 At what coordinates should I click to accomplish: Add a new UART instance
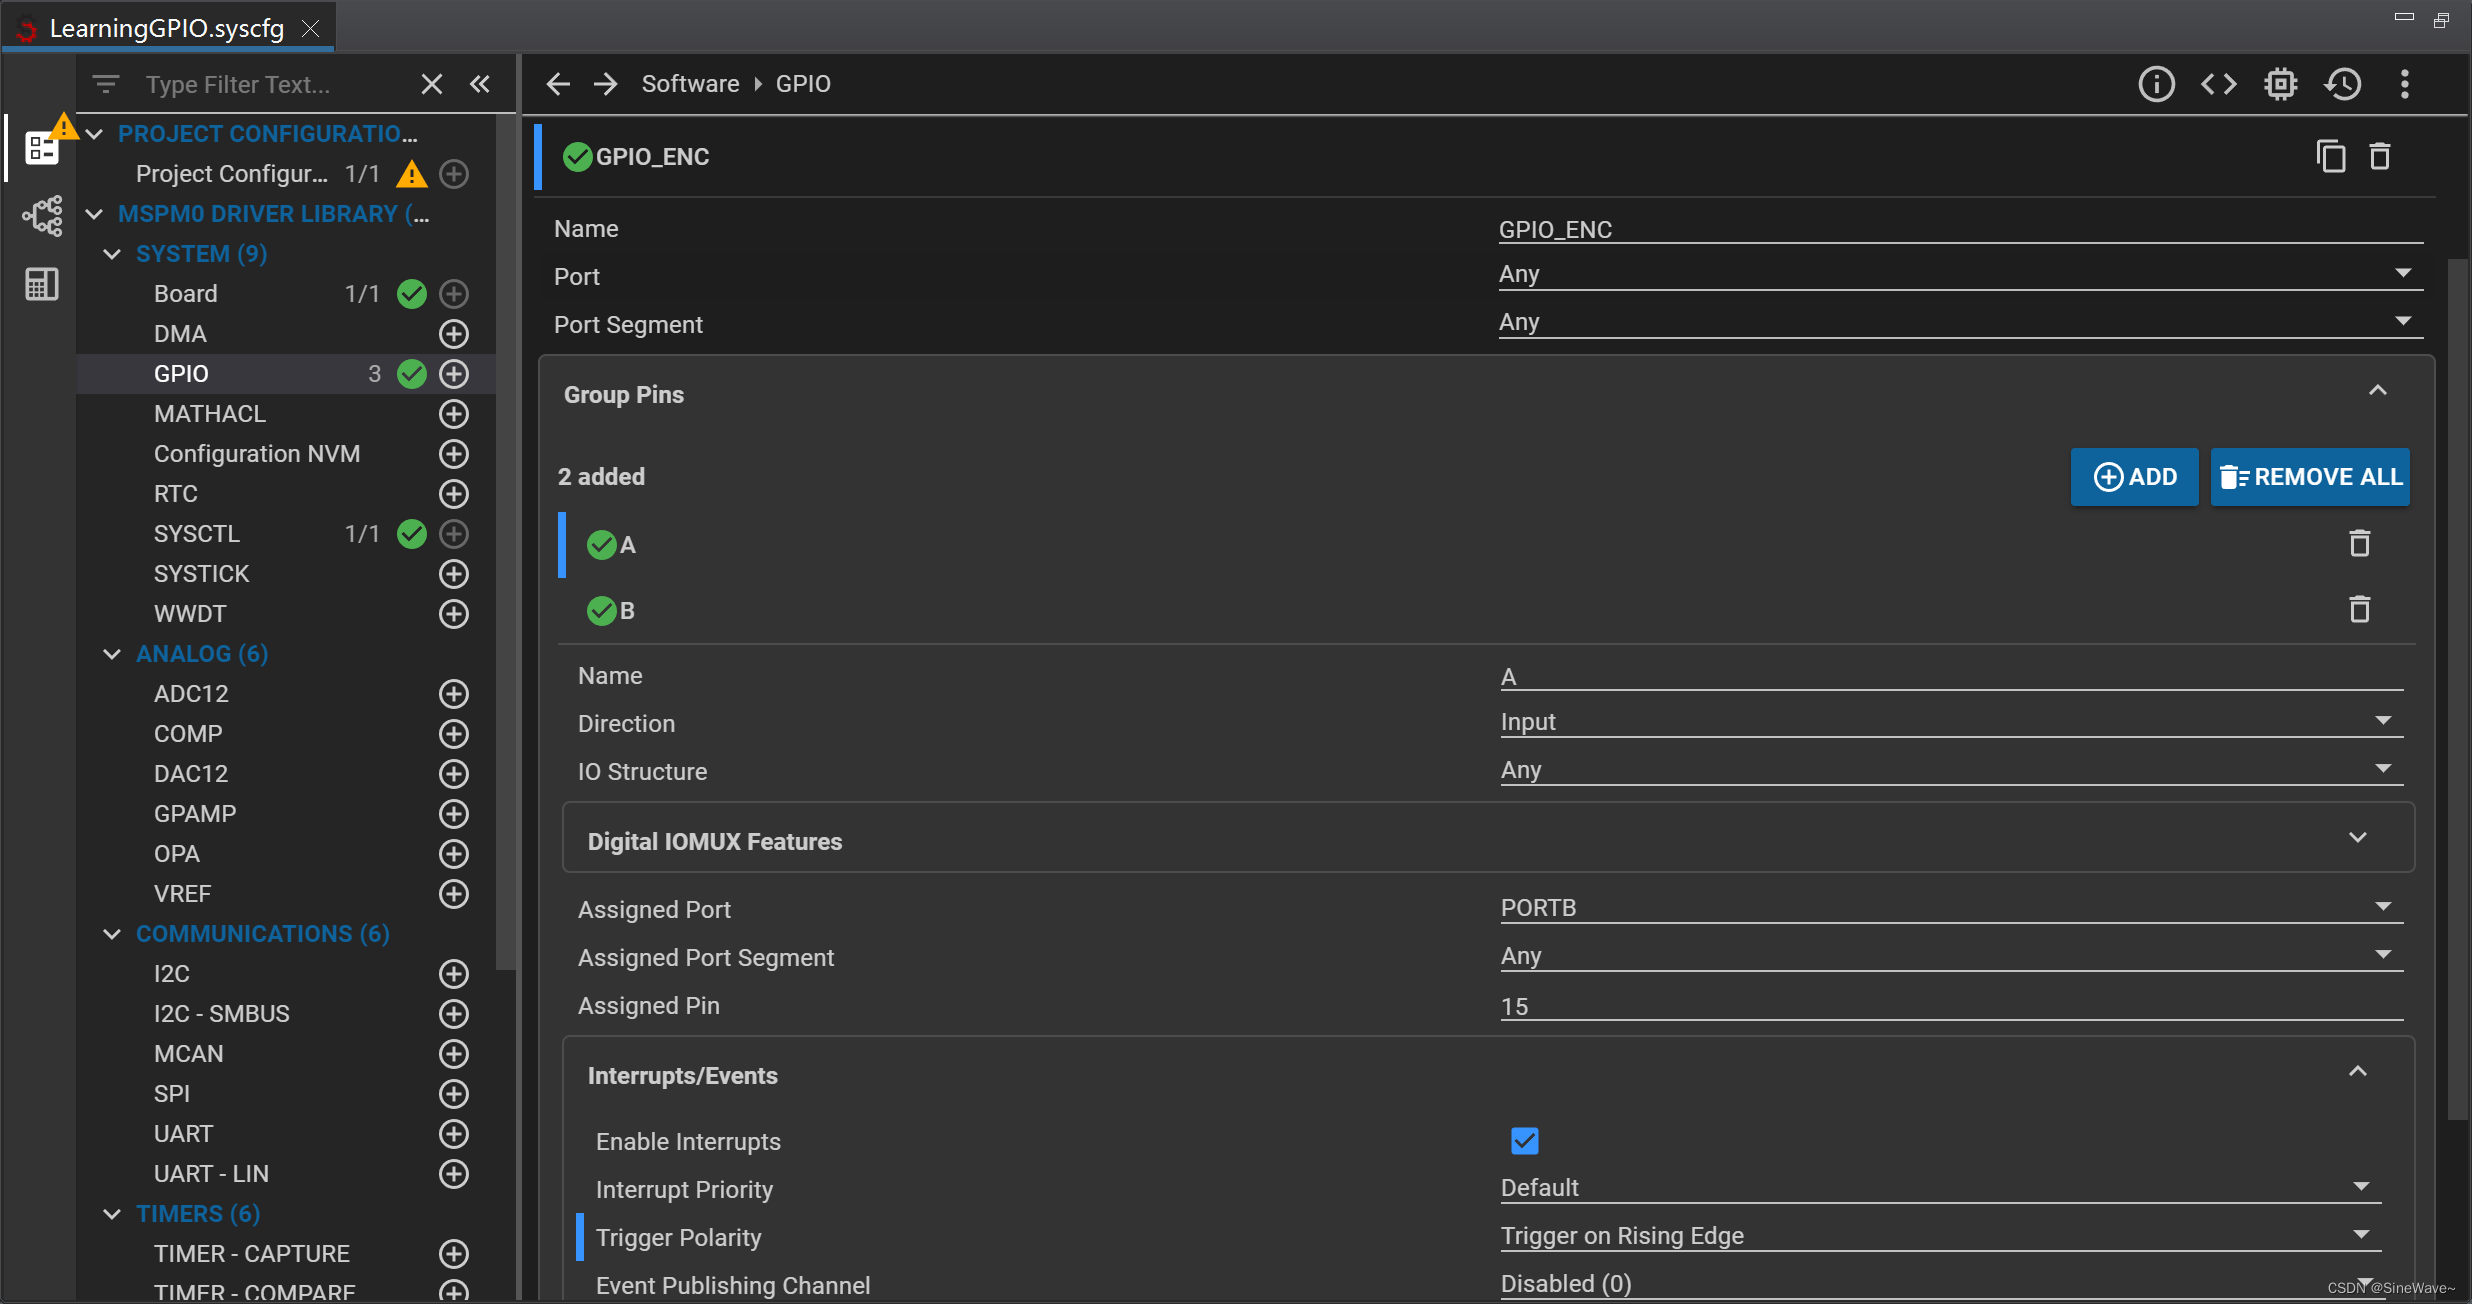click(454, 1134)
